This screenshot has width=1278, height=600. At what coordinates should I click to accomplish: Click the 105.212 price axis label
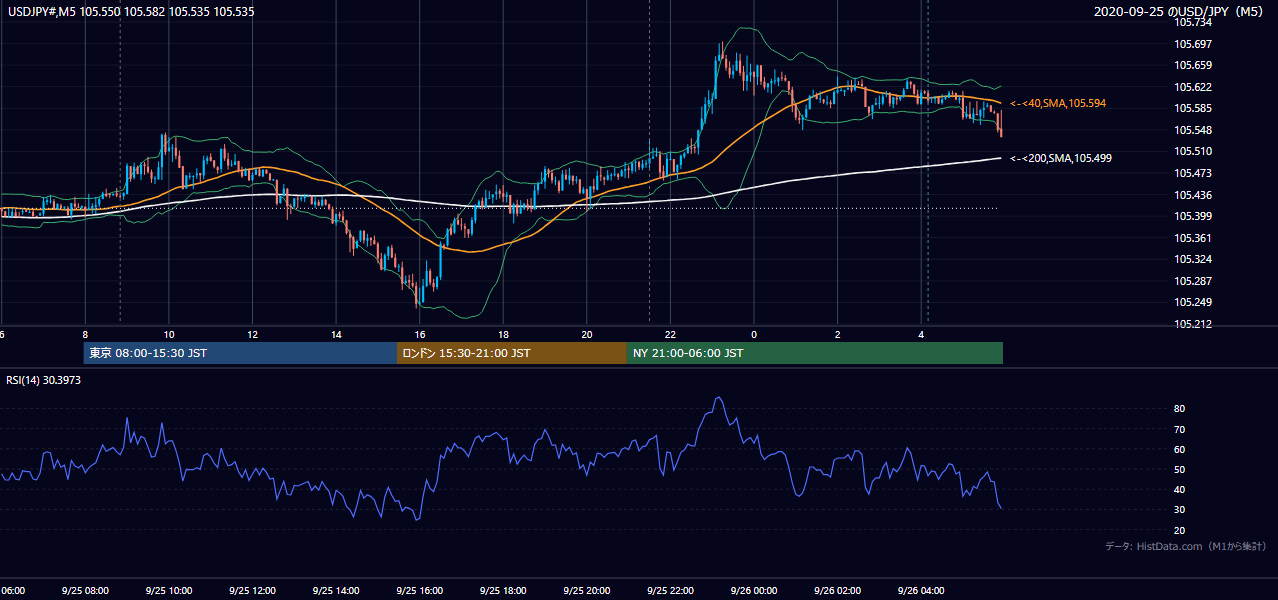[x=1194, y=324]
